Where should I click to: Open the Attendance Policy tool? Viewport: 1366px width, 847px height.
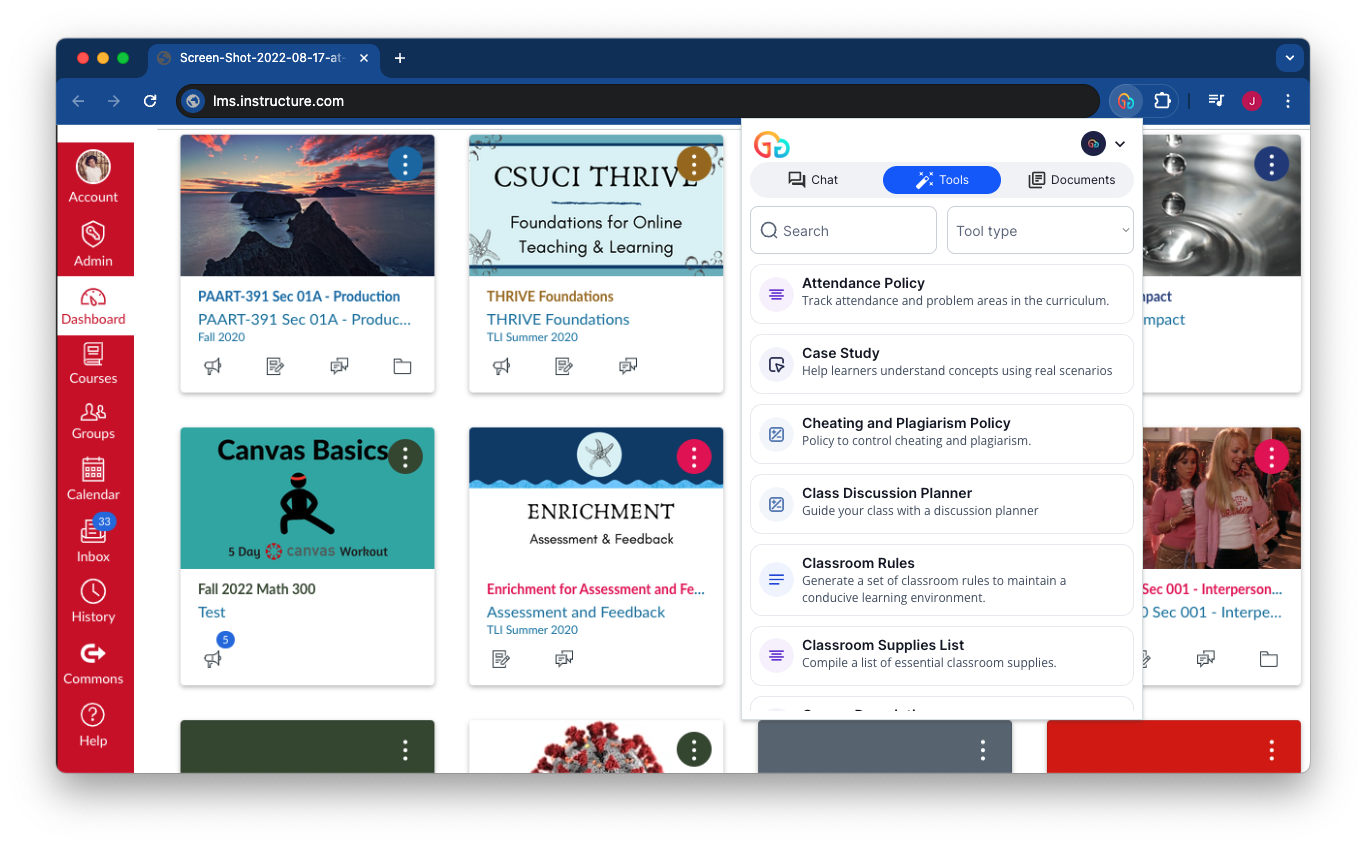[x=942, y=294]
